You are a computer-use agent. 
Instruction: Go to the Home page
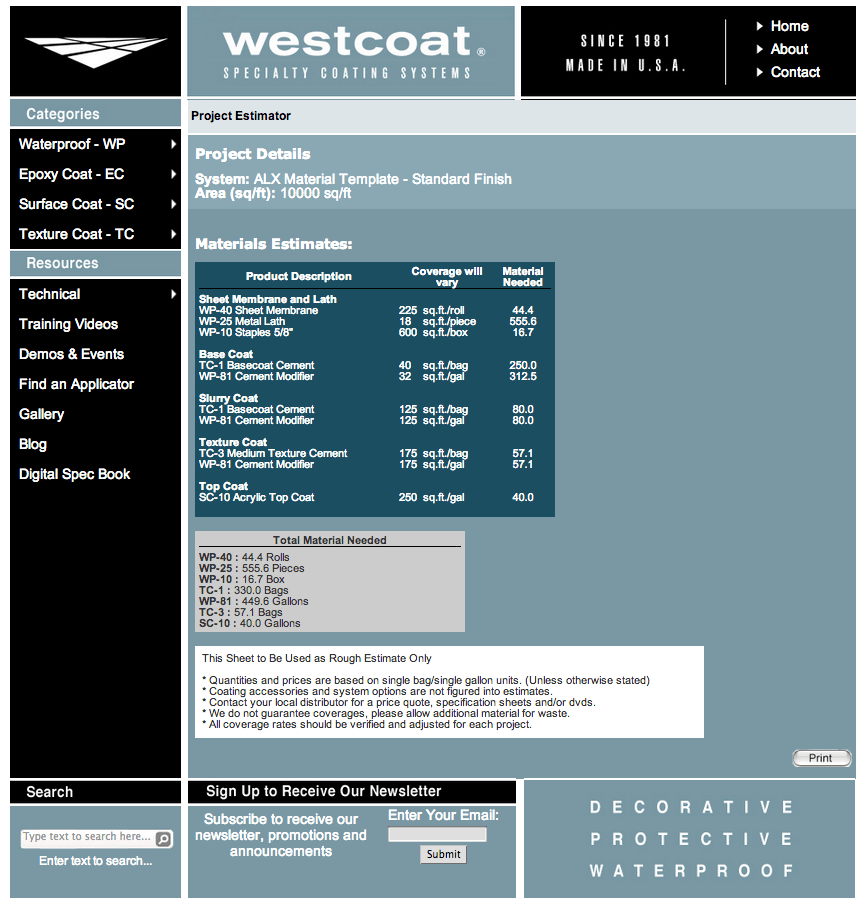(x=789, y=26)
